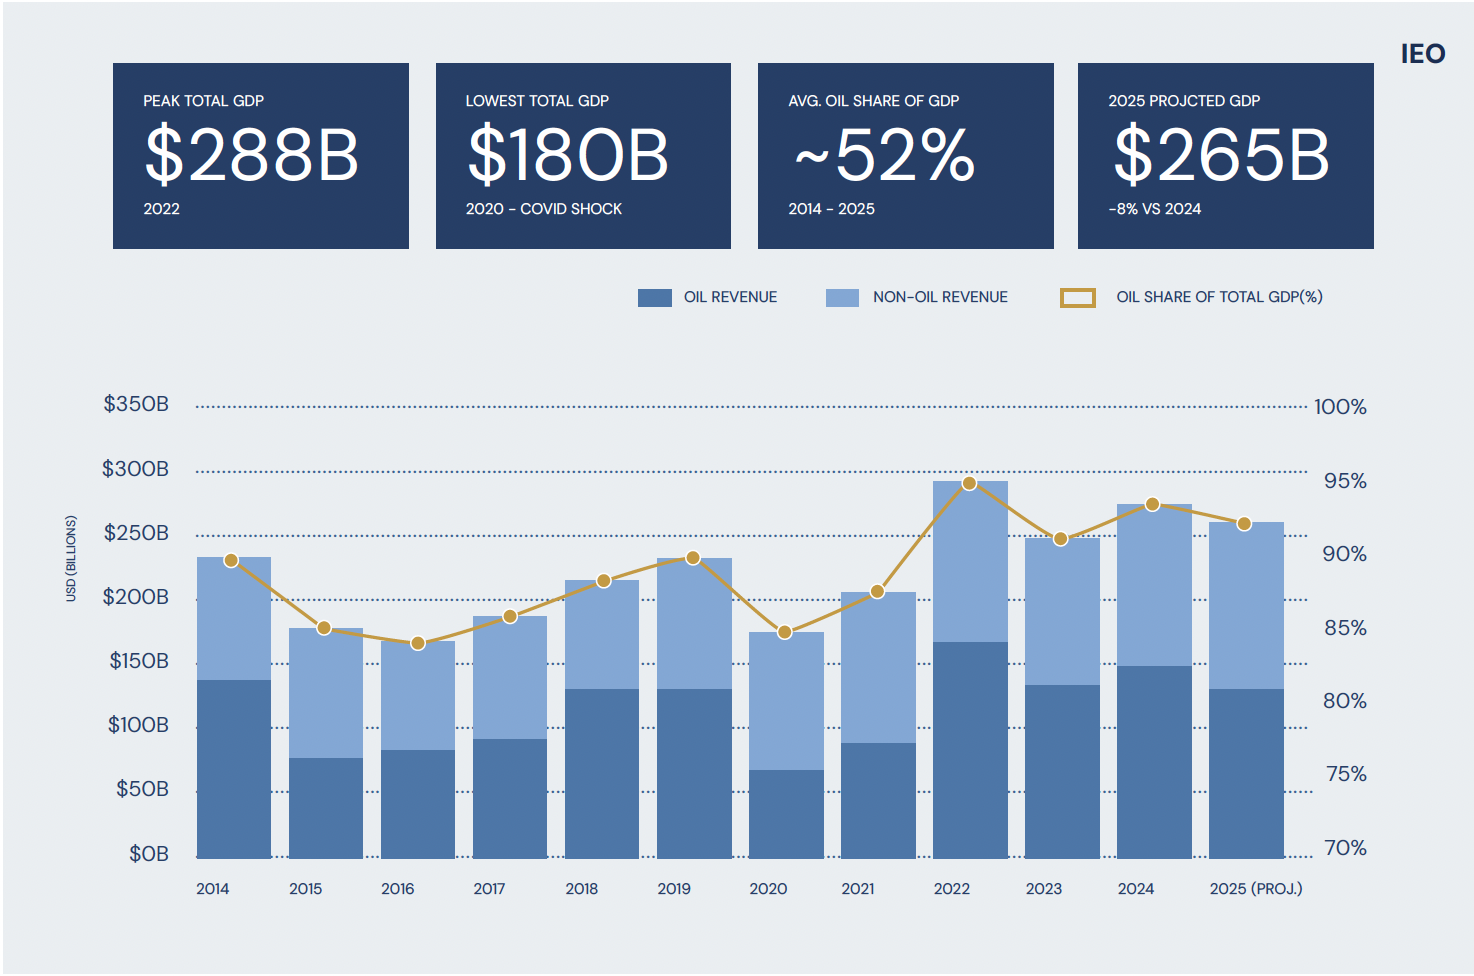Select the "AVG. OIL SHARE OF GDP" heading
The image size is (1474, 976).
coord(873,101)
